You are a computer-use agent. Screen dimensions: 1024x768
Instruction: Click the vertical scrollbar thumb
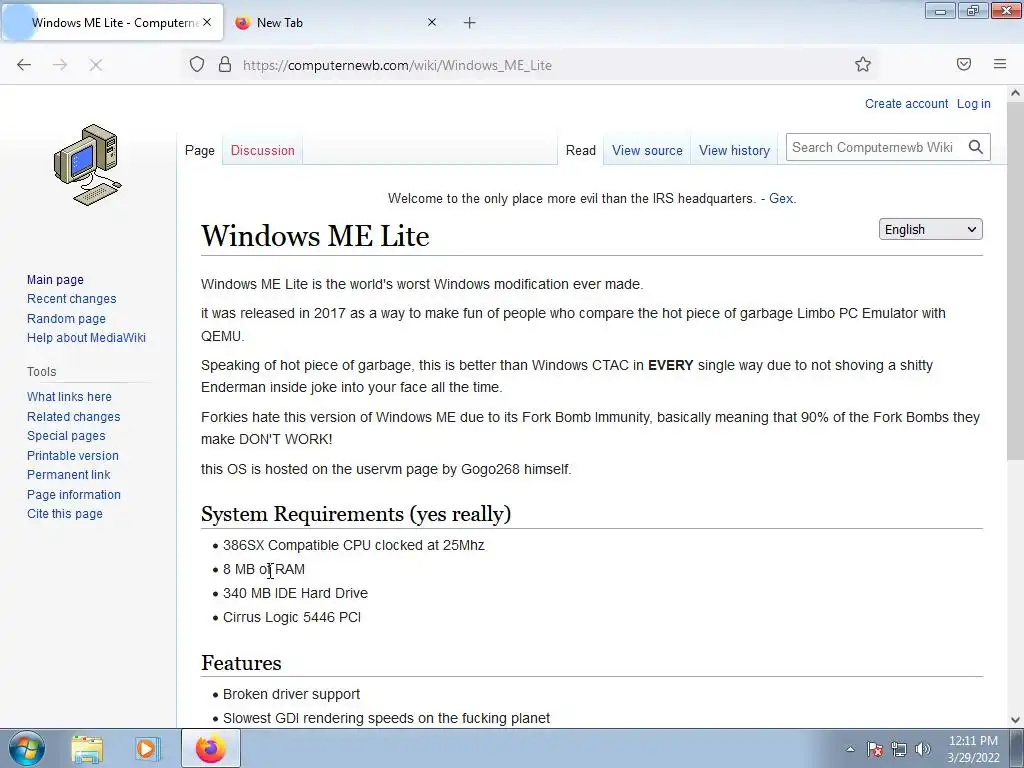pos(1016,281)
